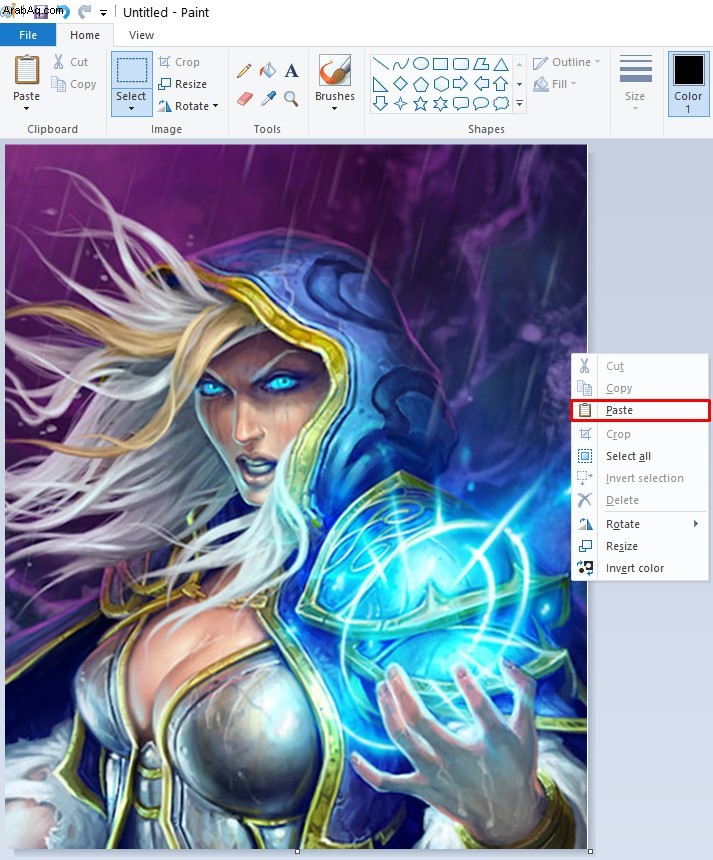713x860 pixels.
Task: Choose the Line shape
Action: [381, 64]
